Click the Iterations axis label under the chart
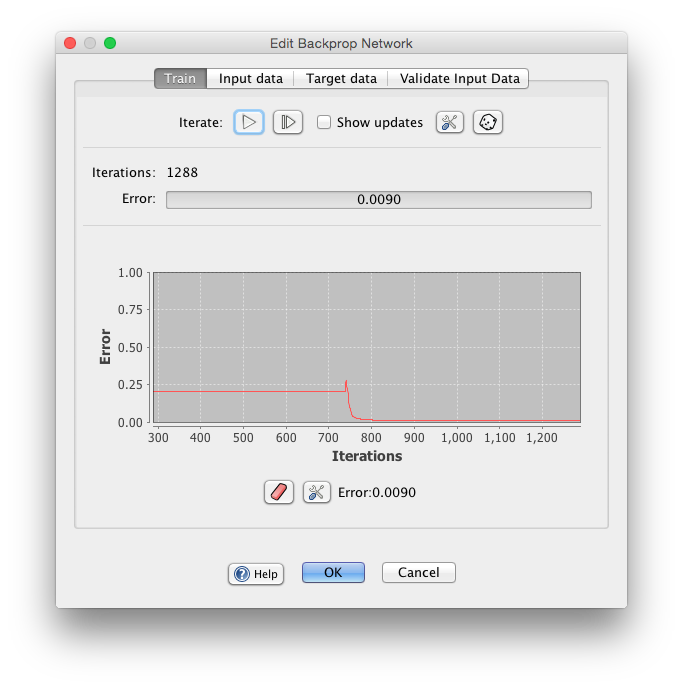This screenshot has width=683, height=688. tap(367, 456)
